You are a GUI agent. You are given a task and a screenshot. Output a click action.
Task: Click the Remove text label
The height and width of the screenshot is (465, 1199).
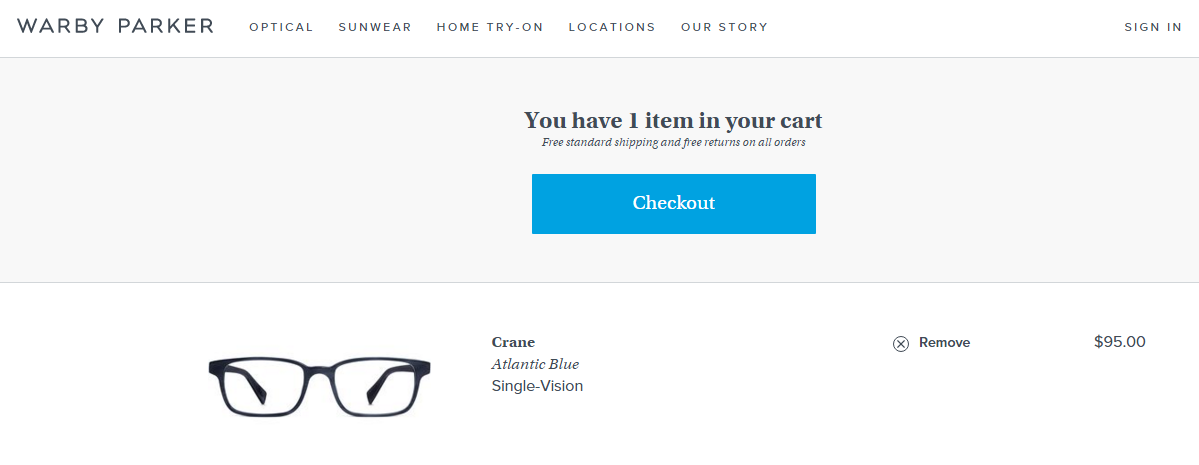coord(944,343)
